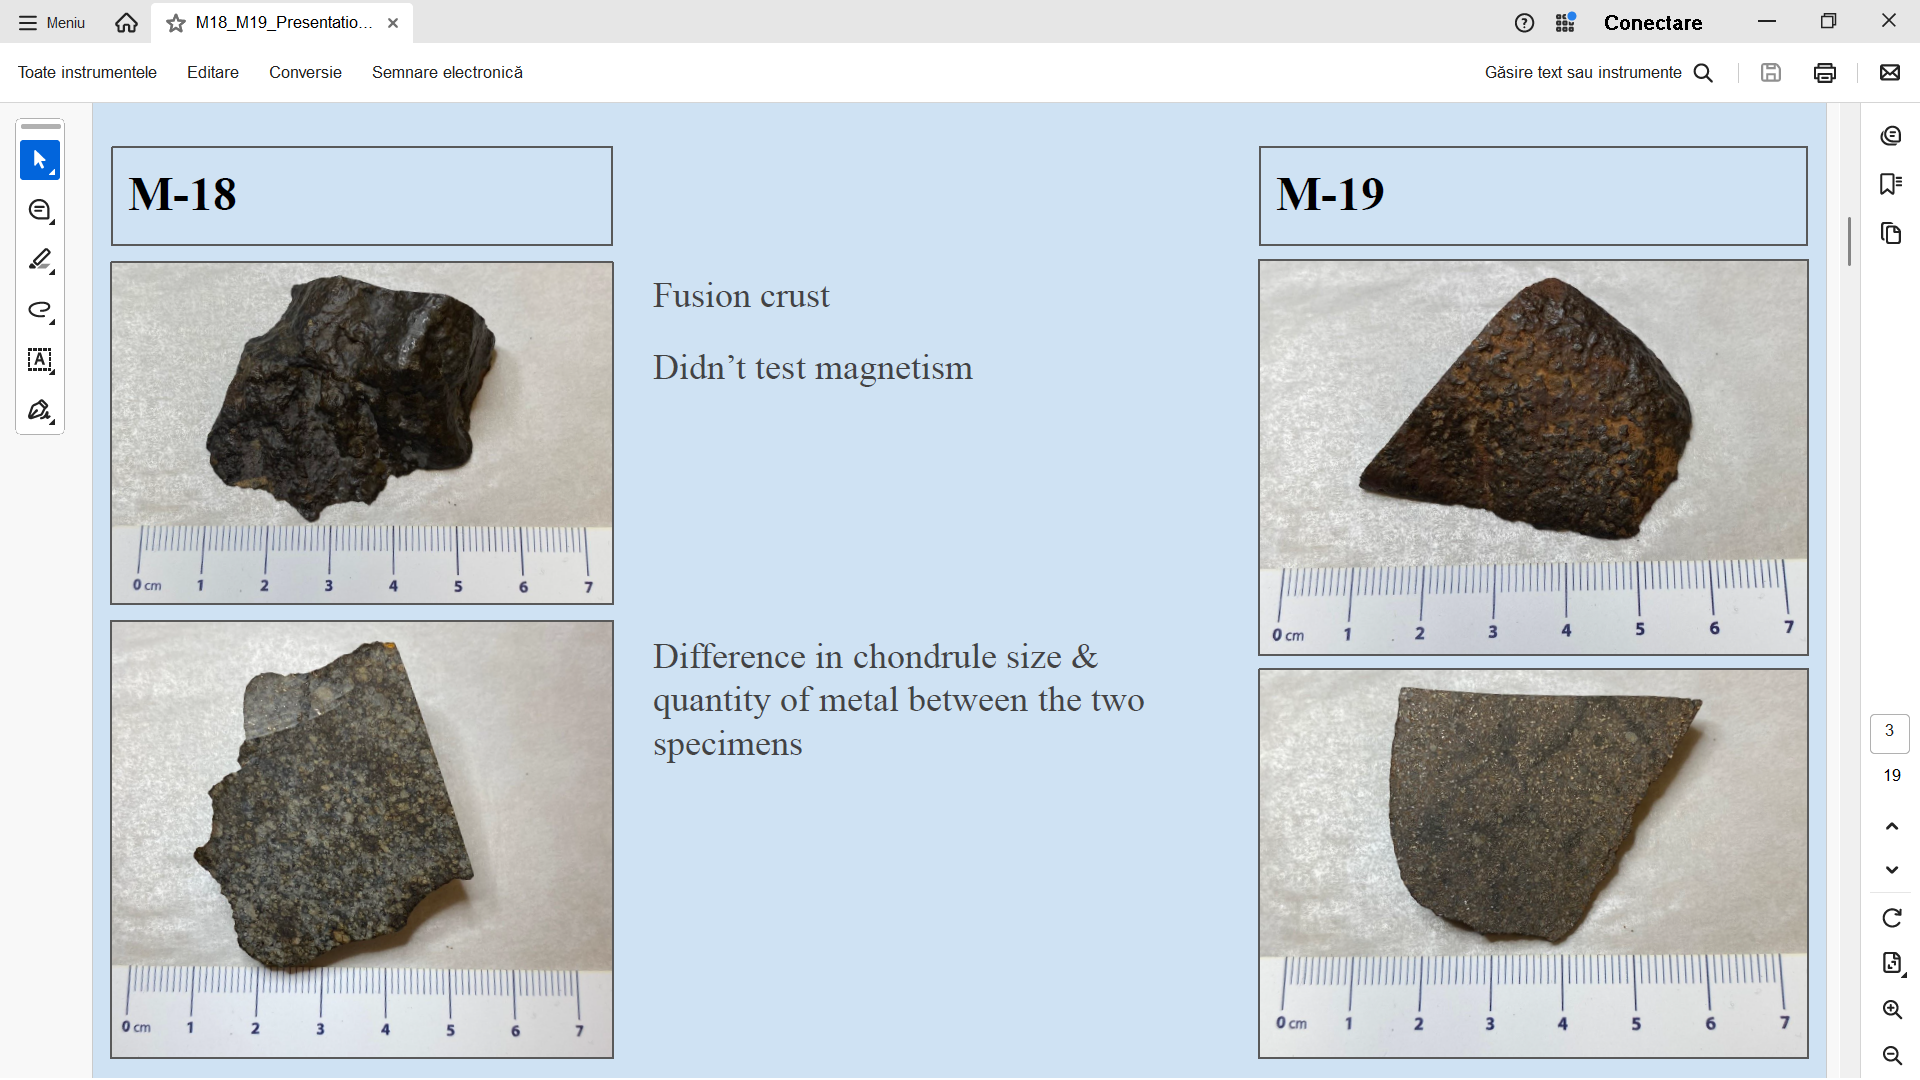
Task: Choose the add comment tool
Action: pos(40,210)
